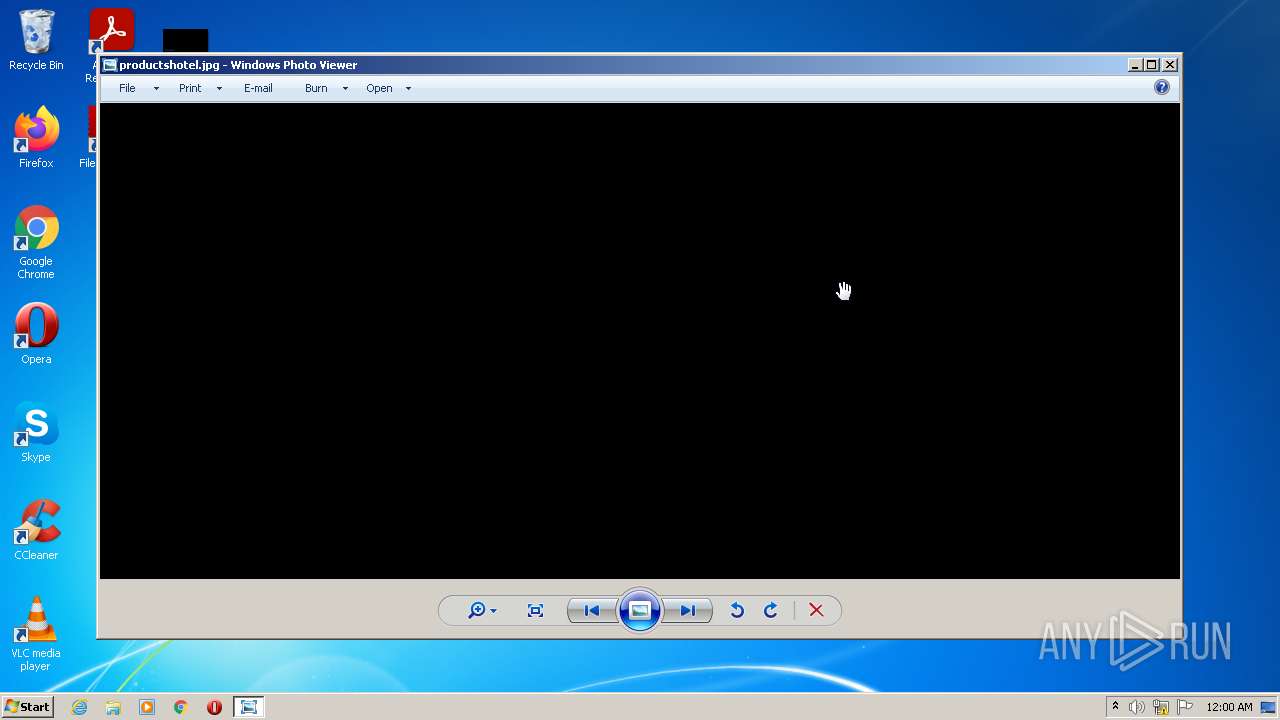Select the Adobe Reader desktop shortcut

tap(110, 32)
